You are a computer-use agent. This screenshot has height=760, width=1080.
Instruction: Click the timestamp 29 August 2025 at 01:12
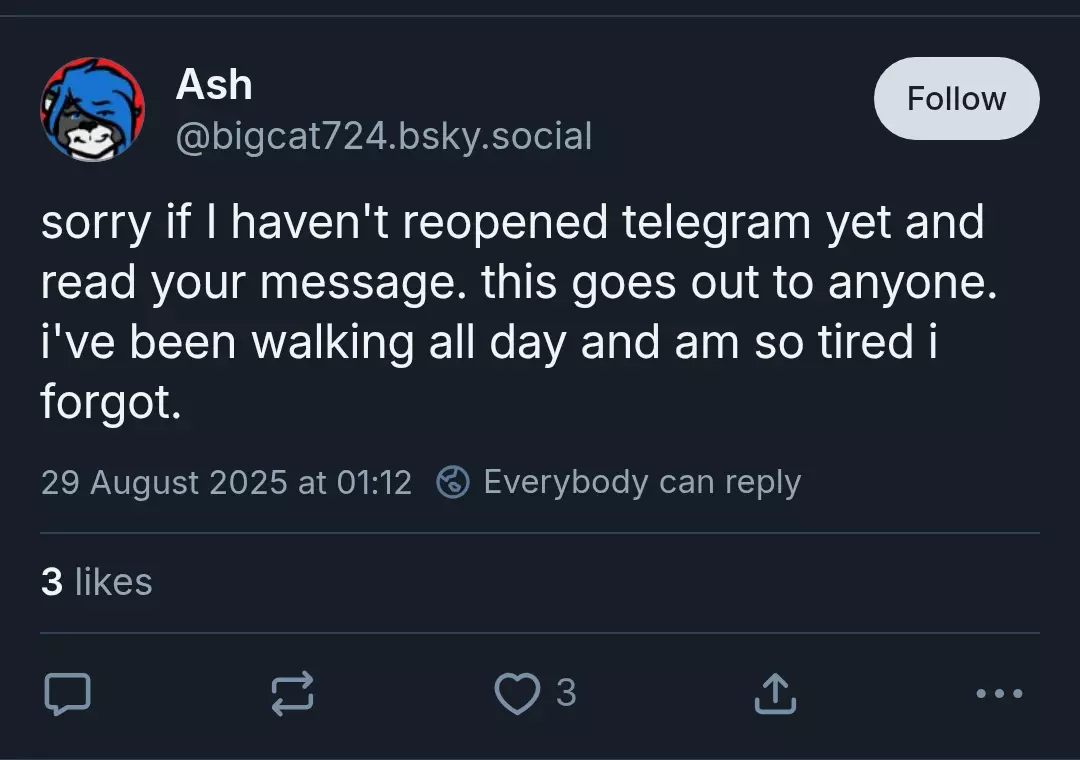point(226,482)
